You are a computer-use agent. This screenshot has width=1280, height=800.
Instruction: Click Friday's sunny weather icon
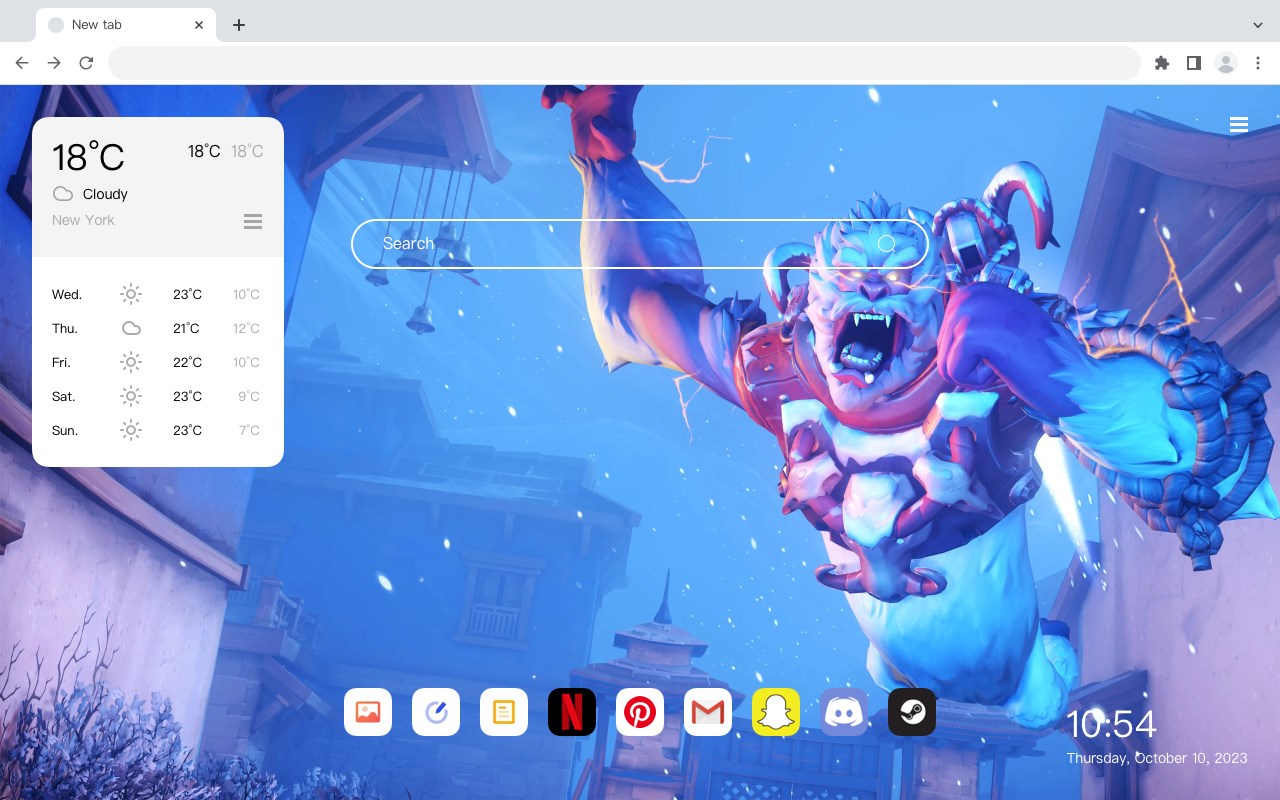point(131,362)
